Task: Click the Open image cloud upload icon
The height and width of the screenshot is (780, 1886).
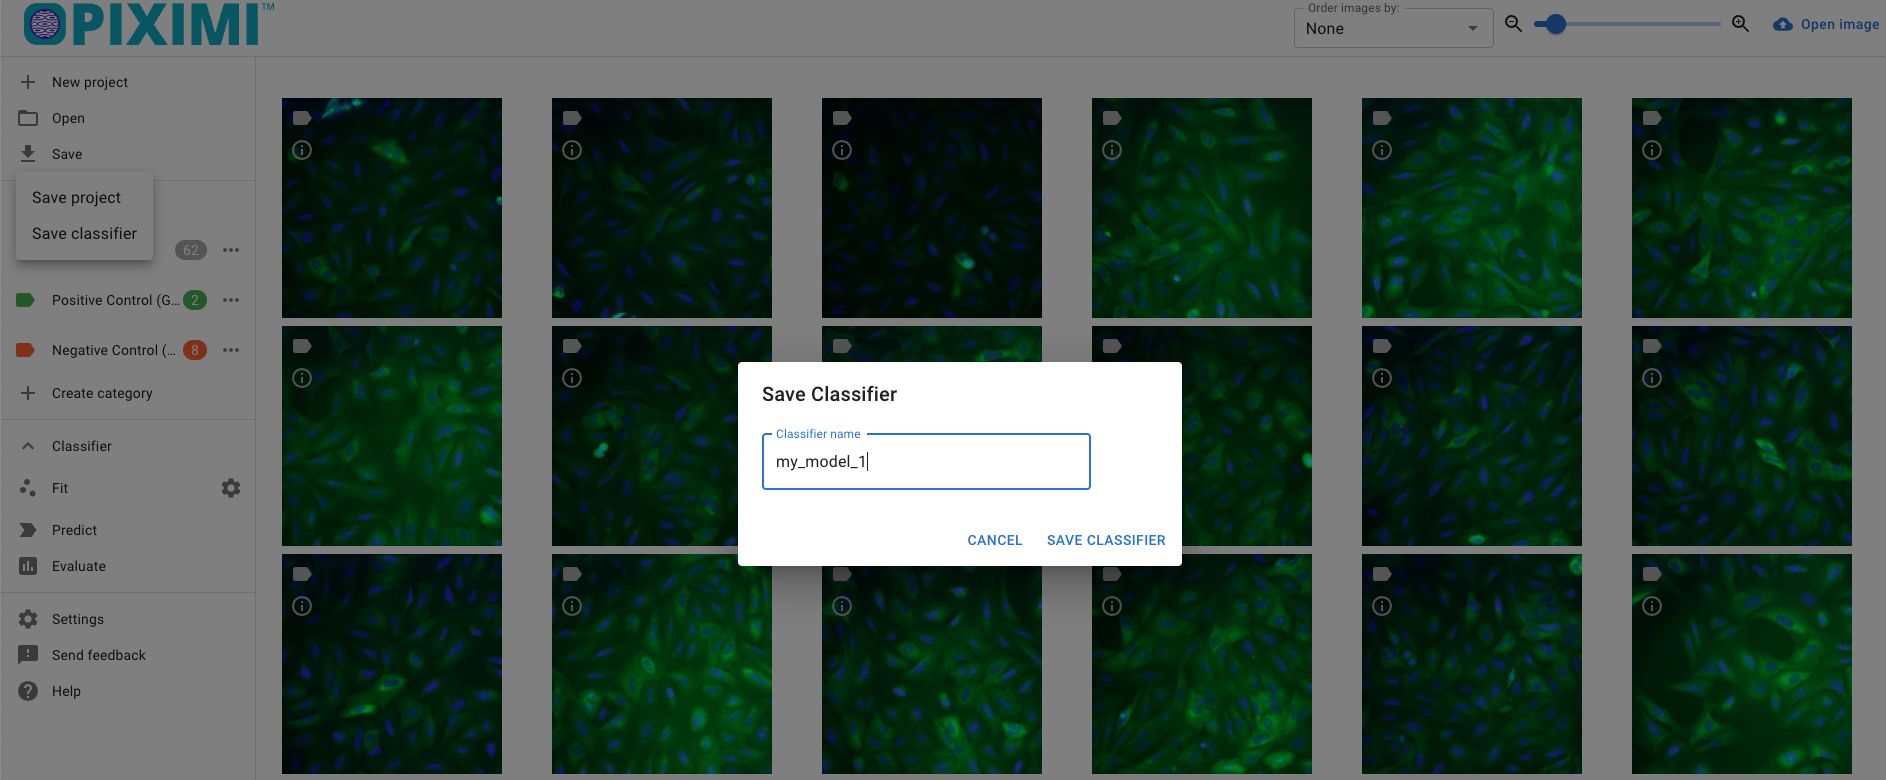Action: (x=1783, y=25)
